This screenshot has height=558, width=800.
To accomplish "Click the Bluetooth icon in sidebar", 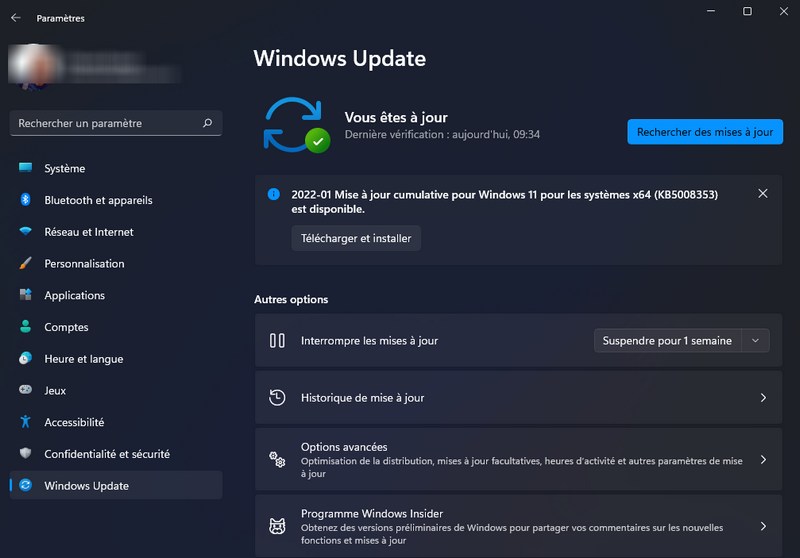I will tap(26, 199).
